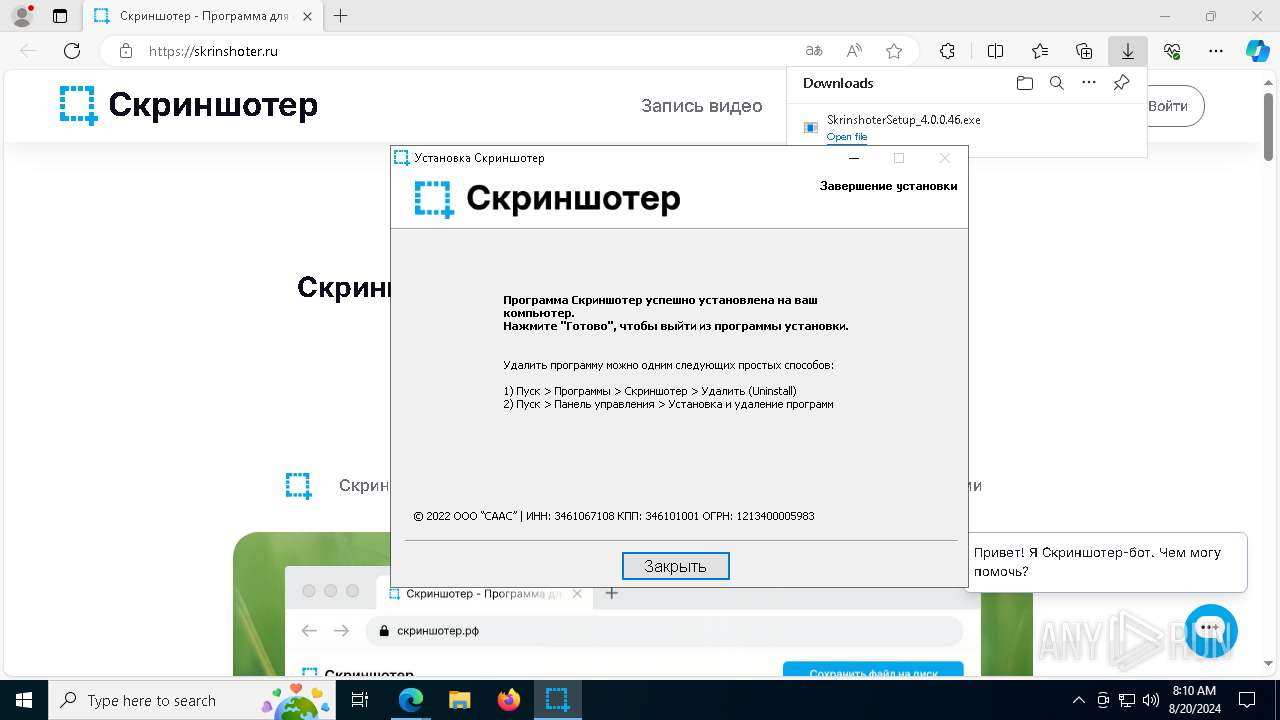Click SkrinshoterSetup_4.0.0.46.exe file name
This screenshot has width=1280, height=720.
(x=903, y=120)
